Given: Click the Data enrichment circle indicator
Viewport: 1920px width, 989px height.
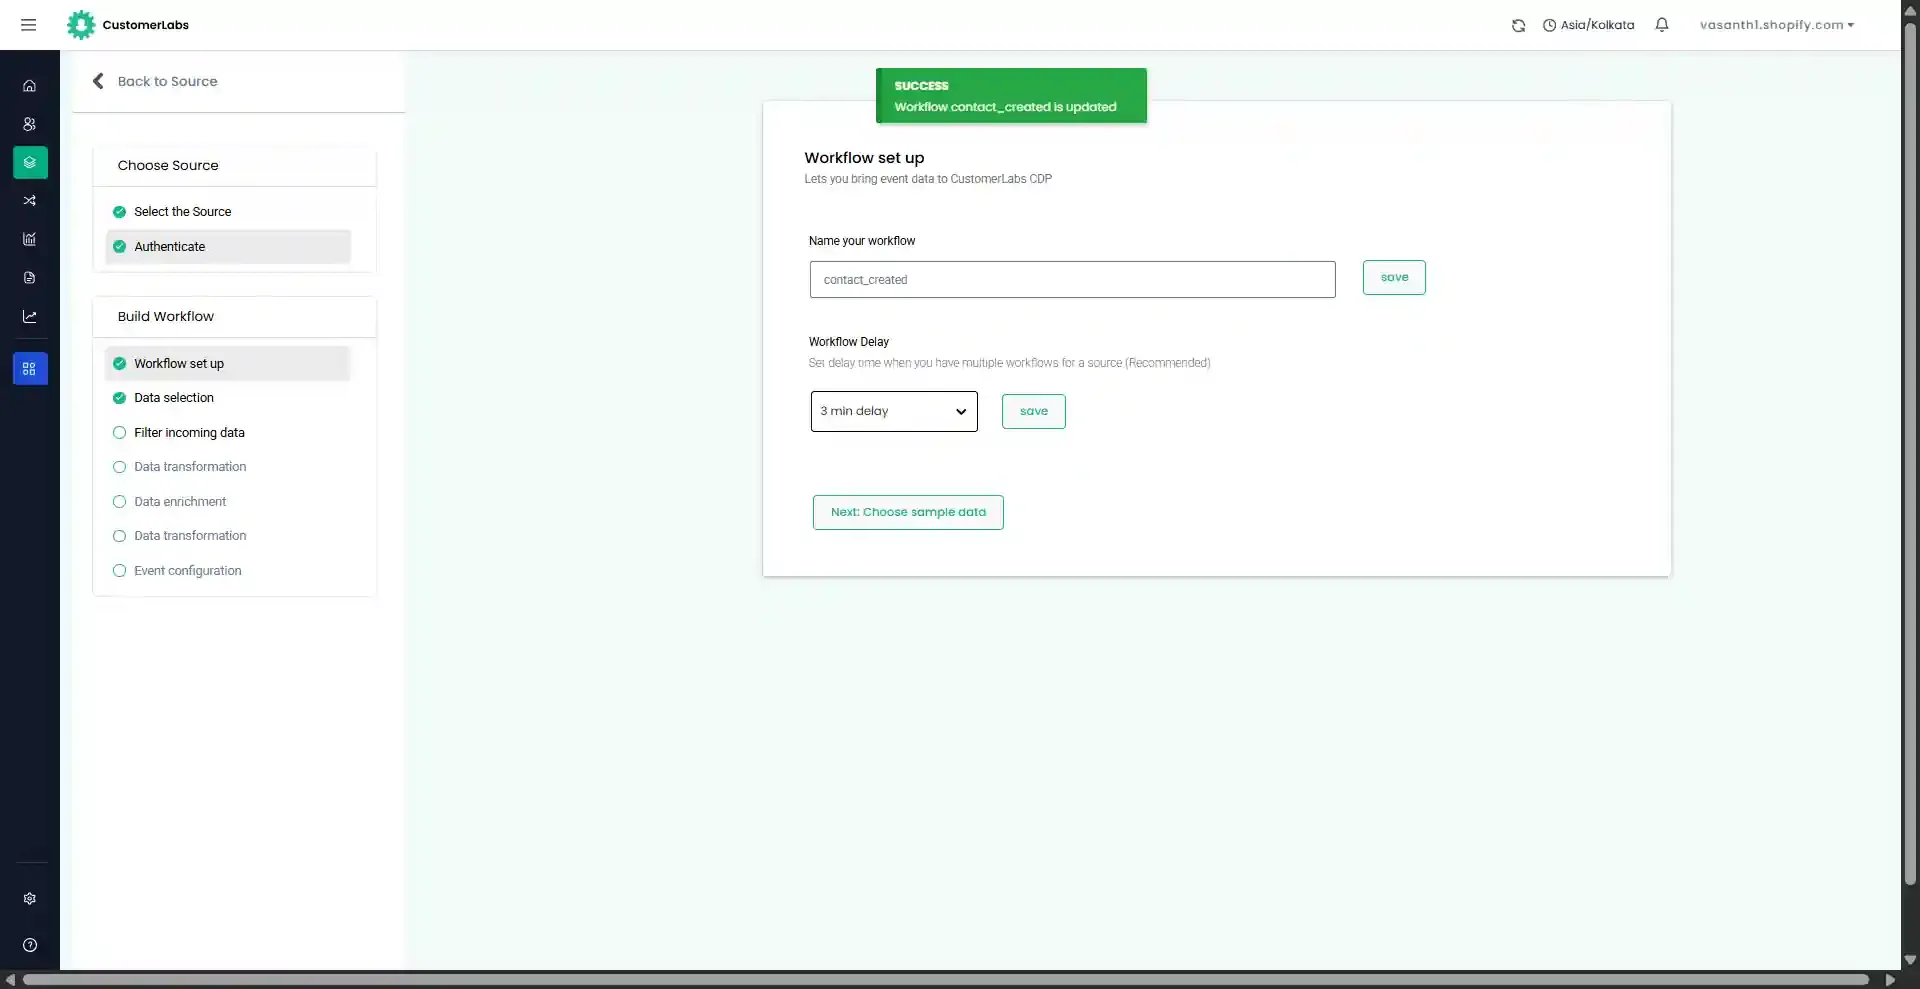Looking at the screenshot, I should coord(119,502).
